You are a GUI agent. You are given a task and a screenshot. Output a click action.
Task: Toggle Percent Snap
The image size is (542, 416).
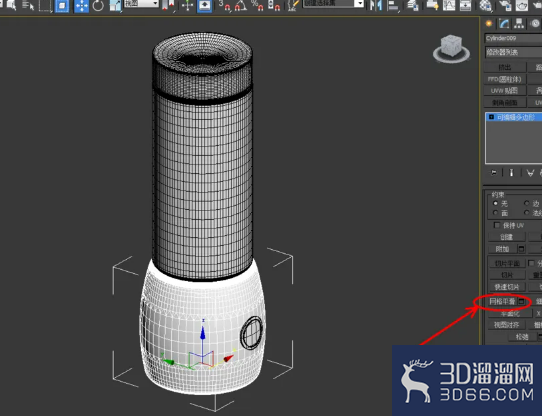coord(257,5)
